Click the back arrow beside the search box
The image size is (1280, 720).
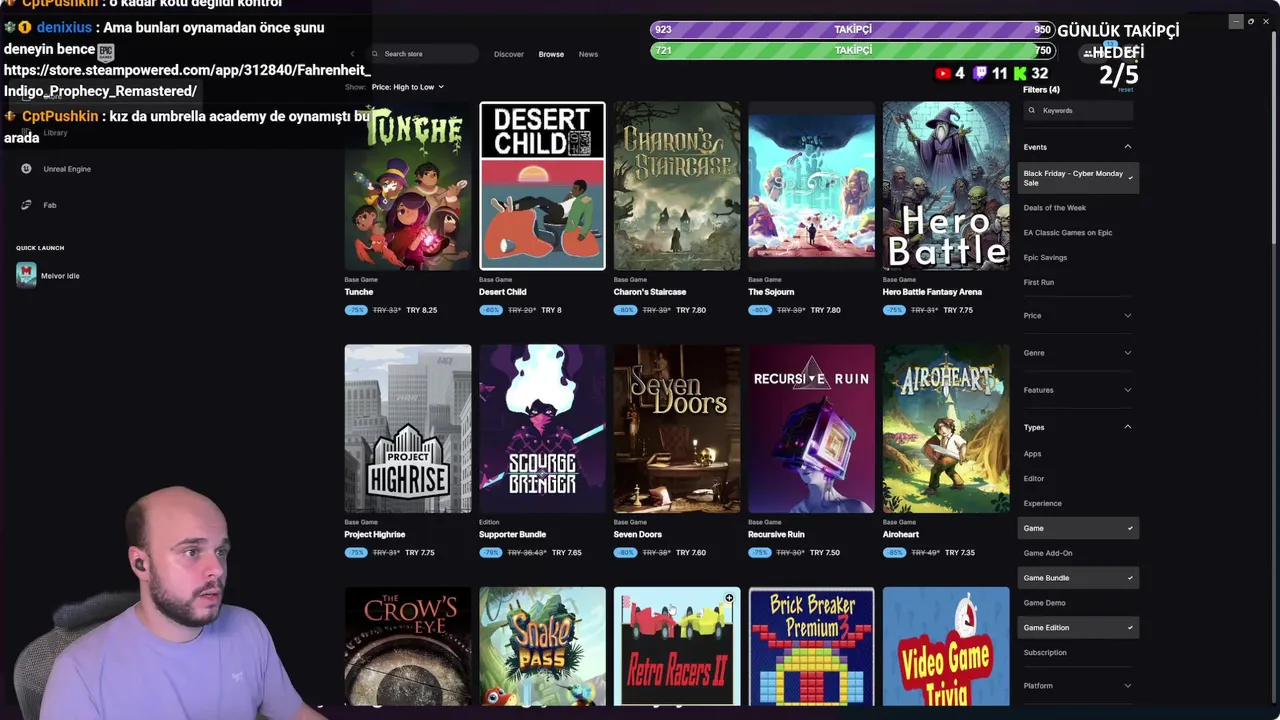click(352, 54)
